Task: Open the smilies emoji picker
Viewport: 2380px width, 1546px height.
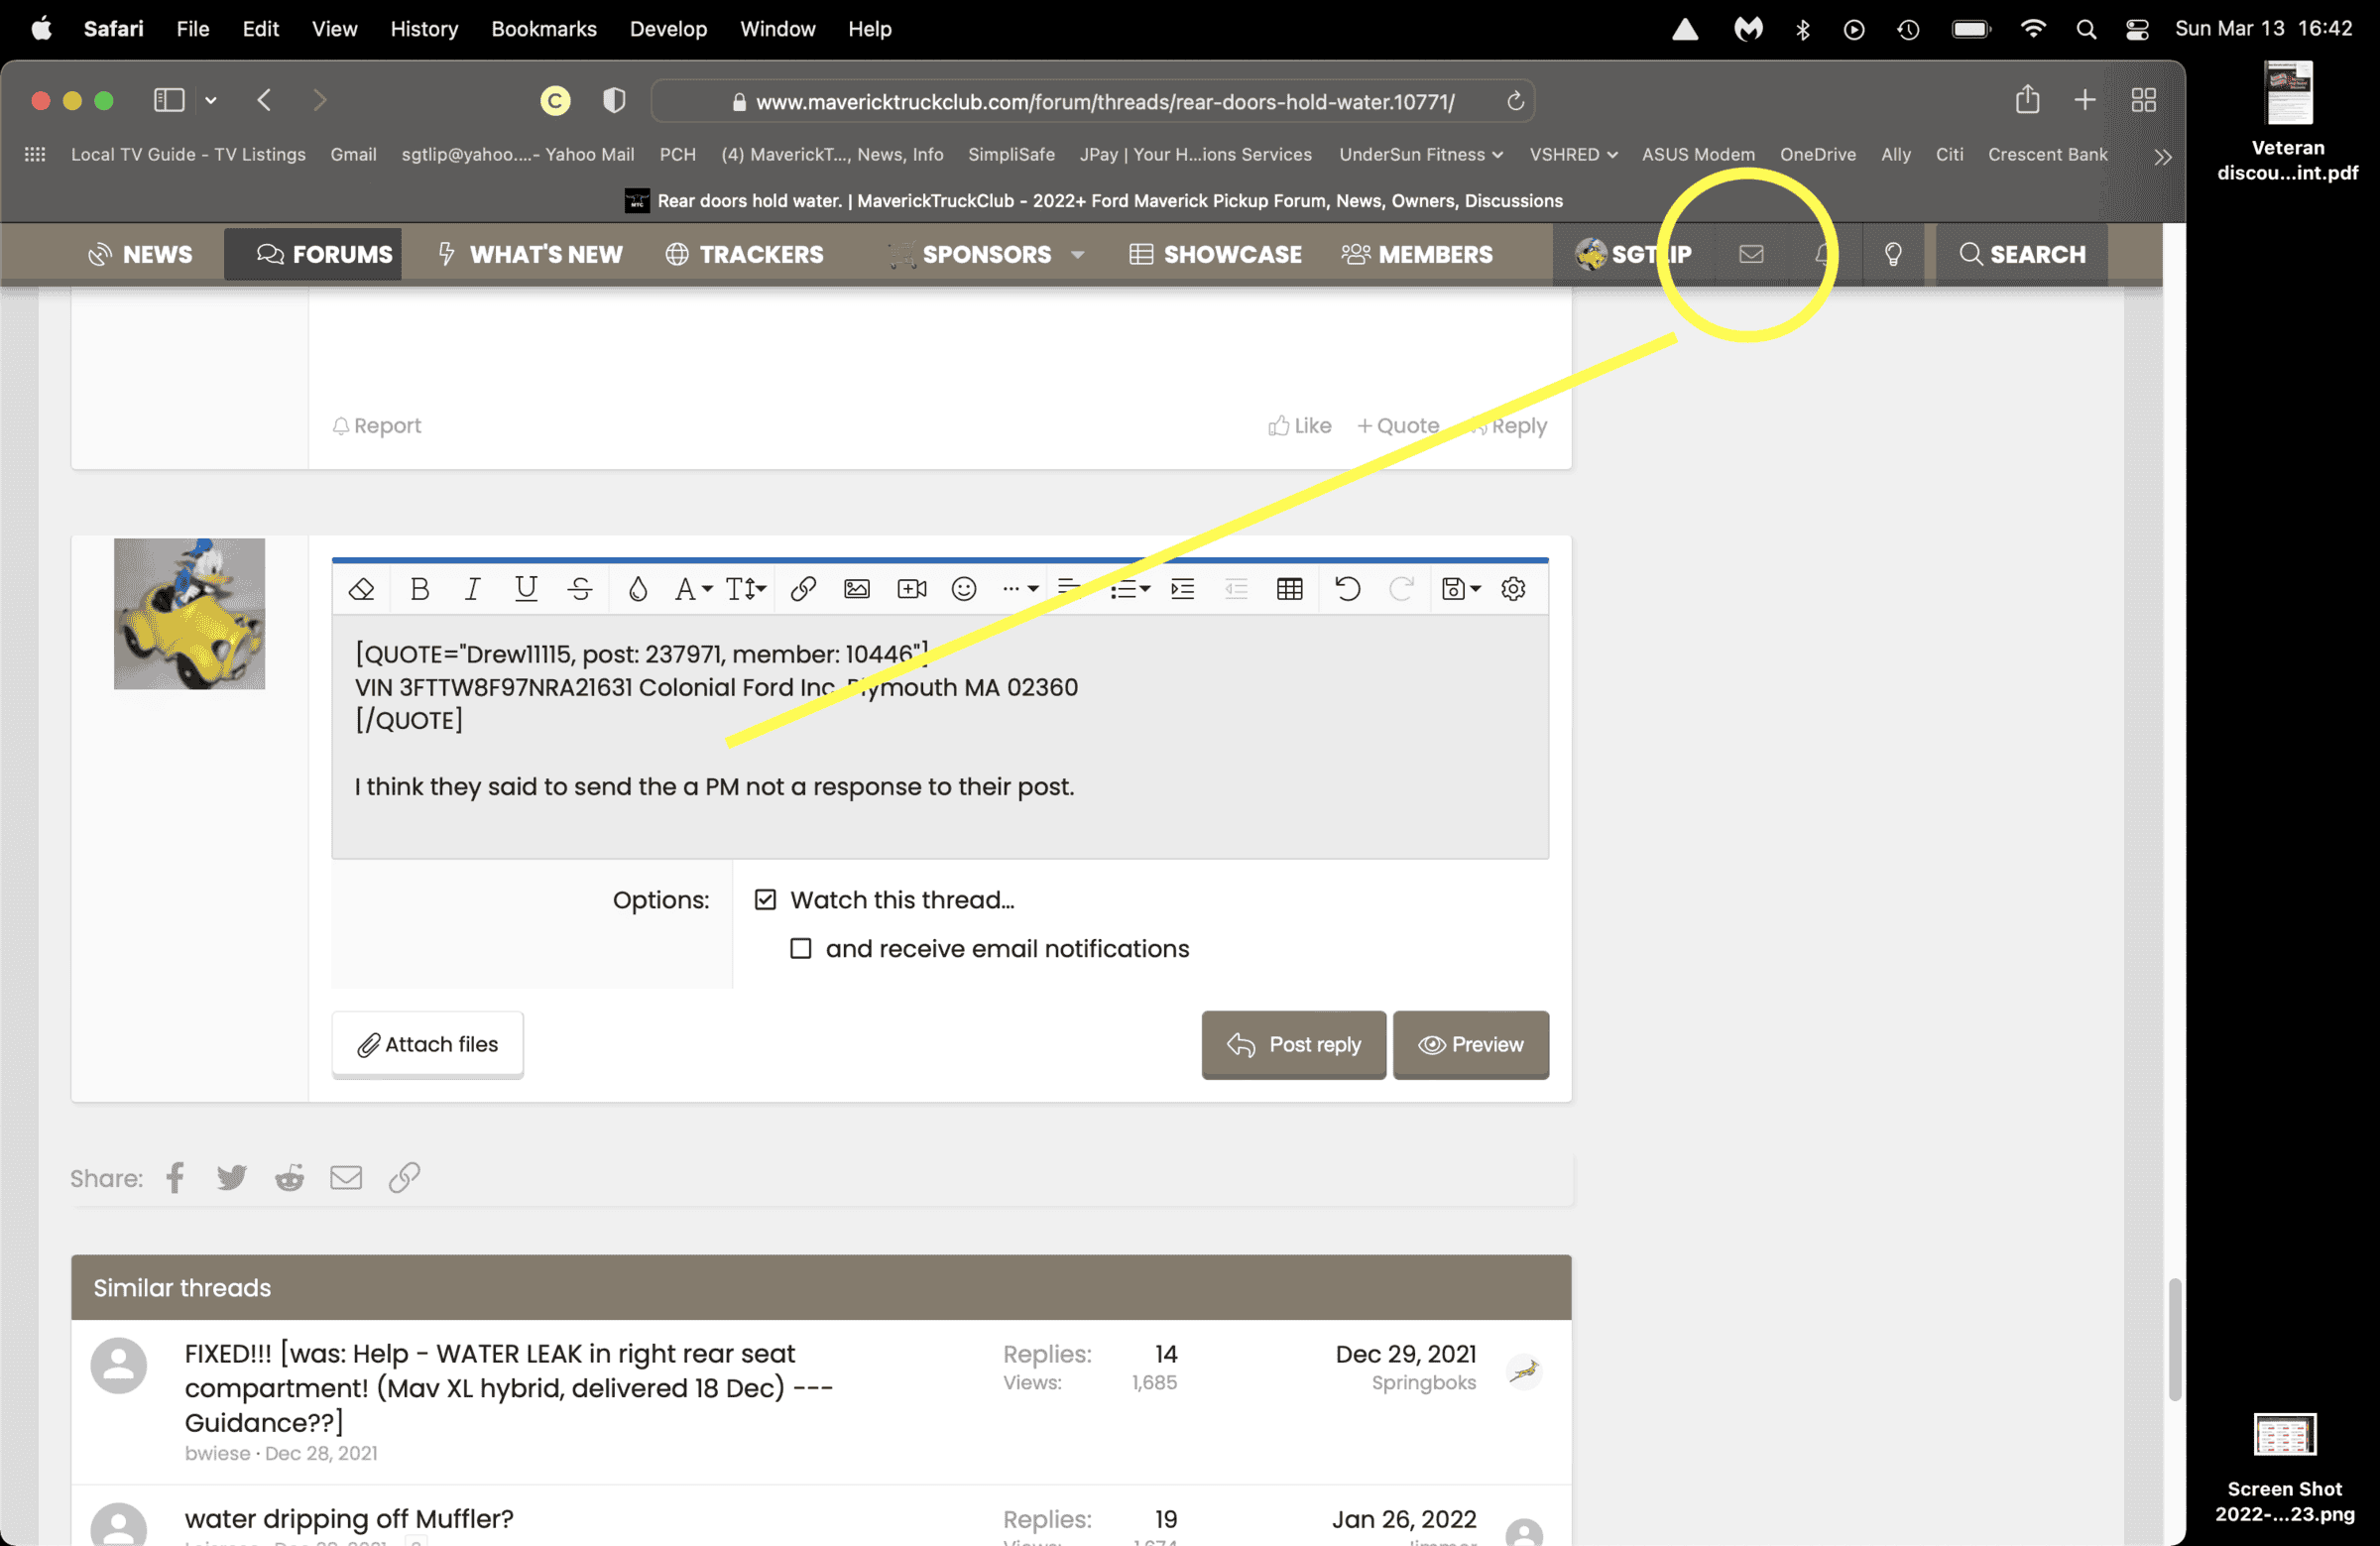Action: (x=964, y=589)
